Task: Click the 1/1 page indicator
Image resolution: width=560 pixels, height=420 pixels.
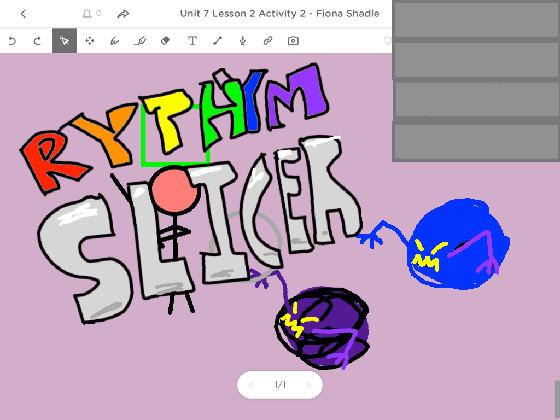Action: pos(280,385)
